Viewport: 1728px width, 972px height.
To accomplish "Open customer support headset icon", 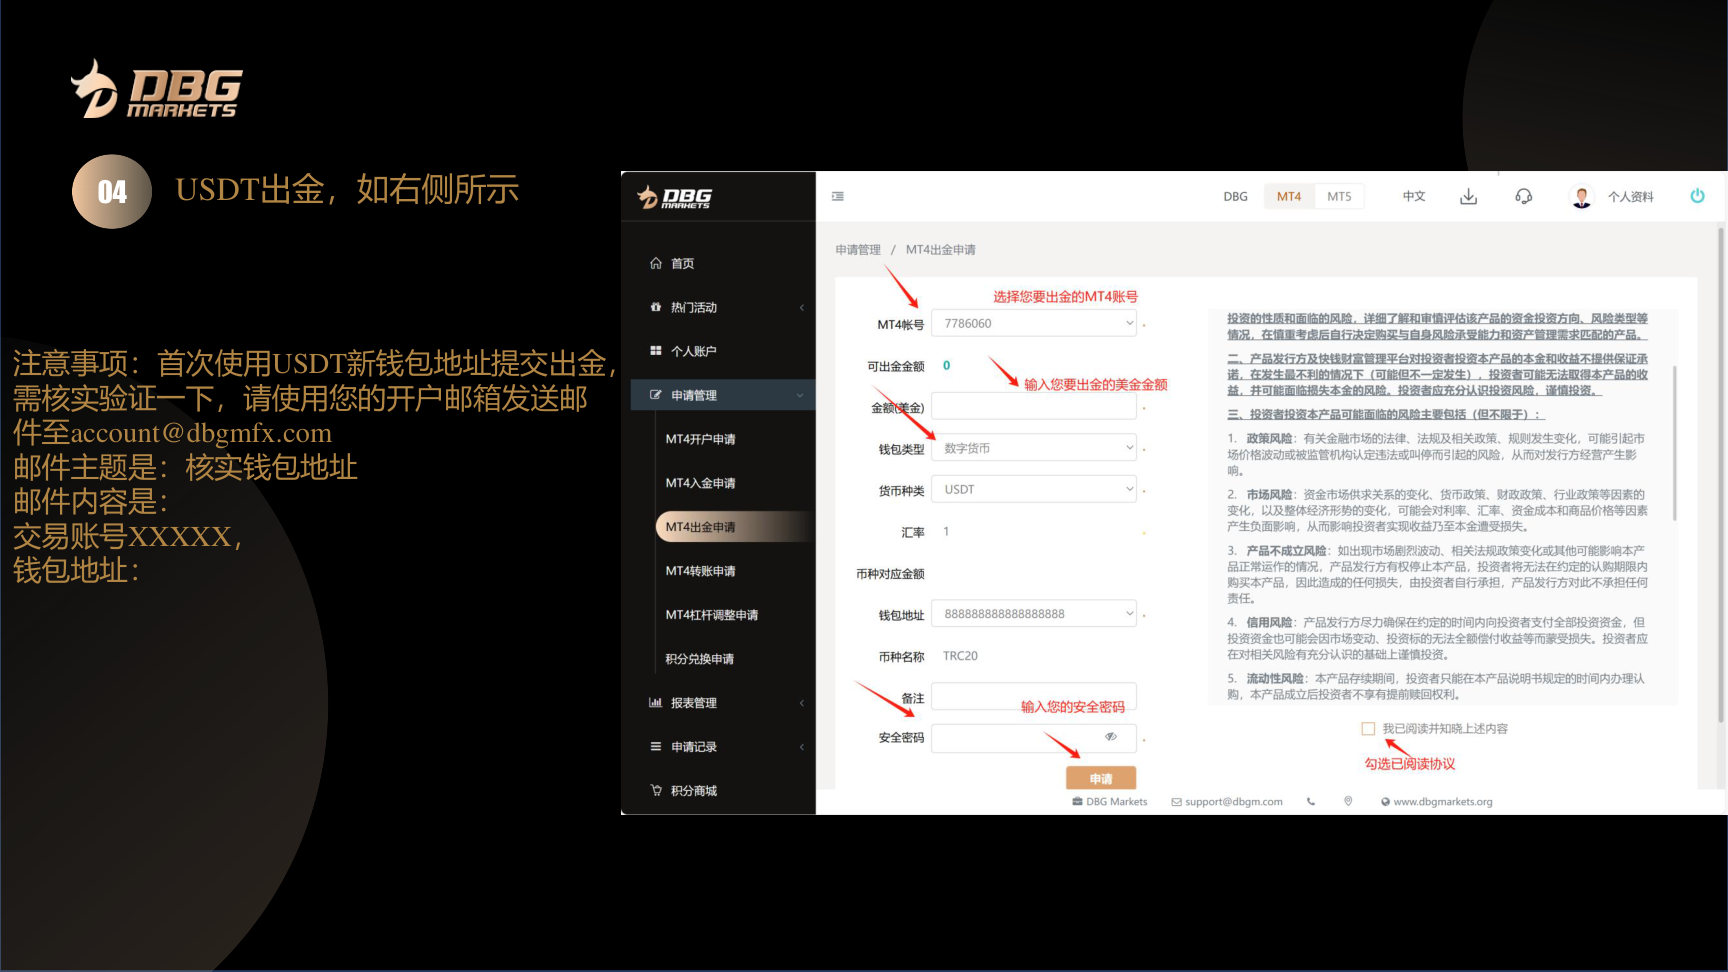I will coord(1523,196).
